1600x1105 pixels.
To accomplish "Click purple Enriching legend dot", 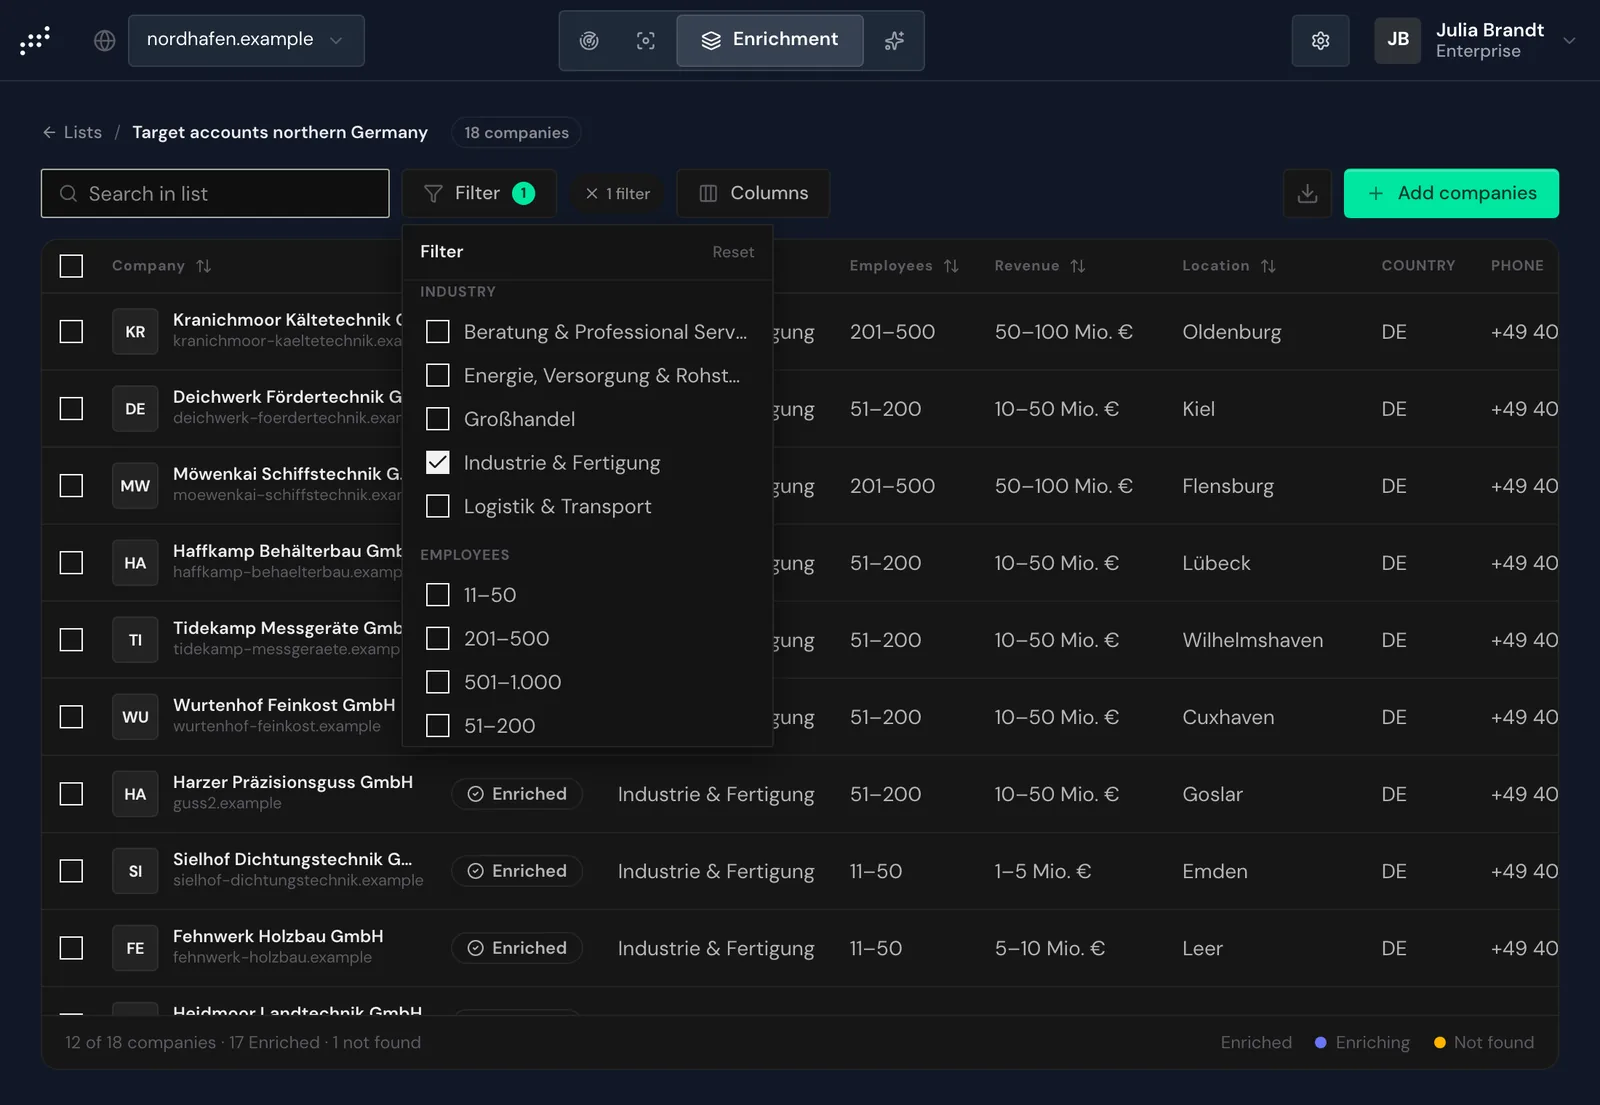I will (x=1320, y=1043).
